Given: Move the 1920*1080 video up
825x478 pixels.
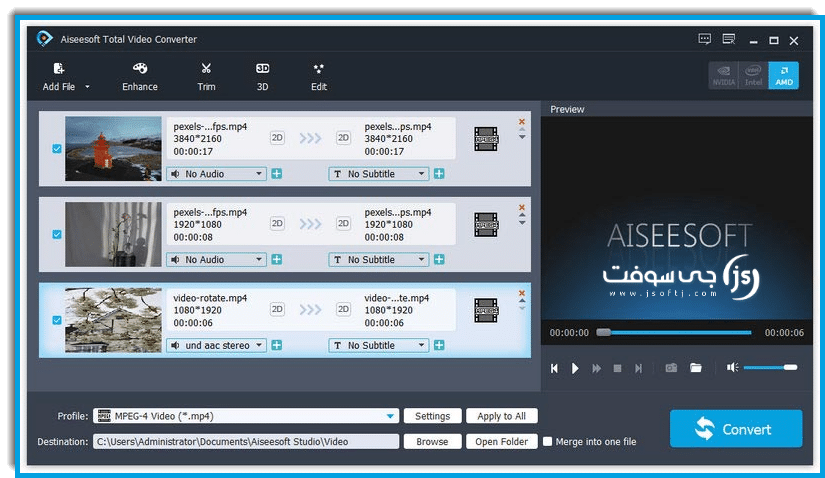Looking at the screenshot, I should 522,215.
